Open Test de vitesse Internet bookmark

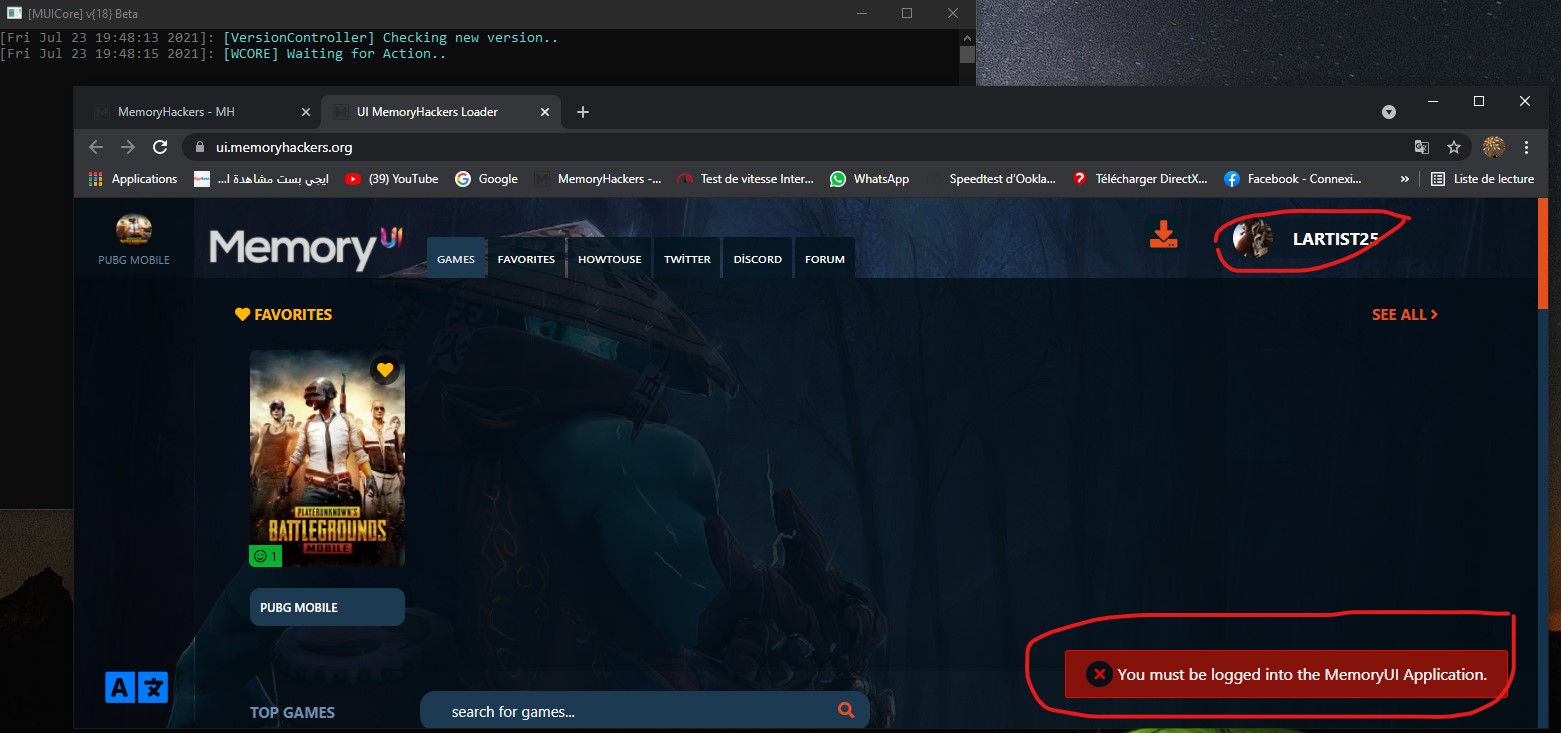tap(746, 179)
